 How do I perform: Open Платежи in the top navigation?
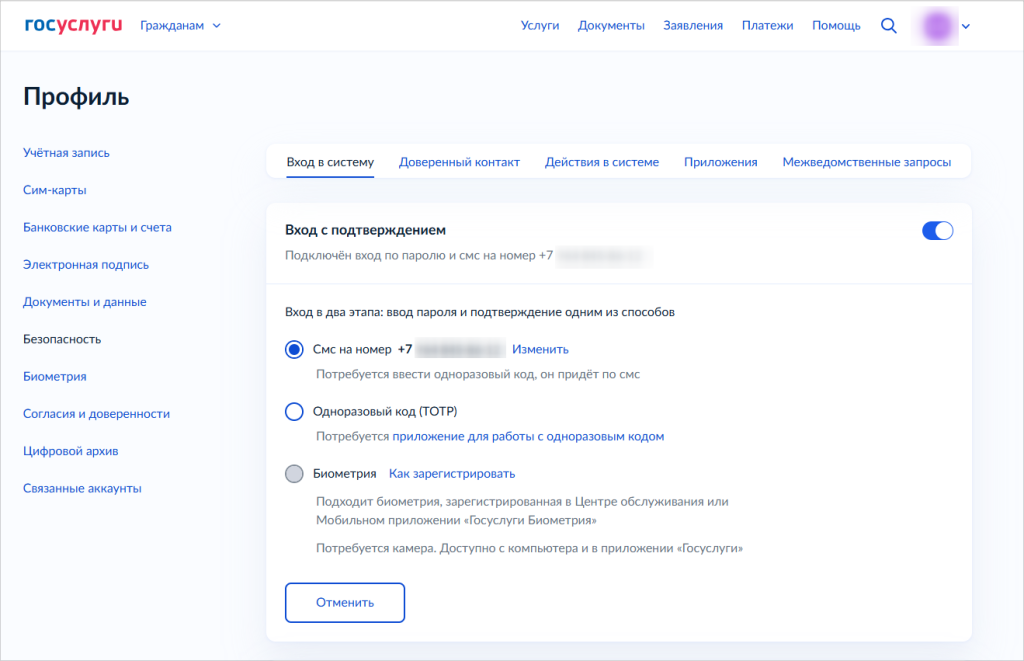(767, 26)
